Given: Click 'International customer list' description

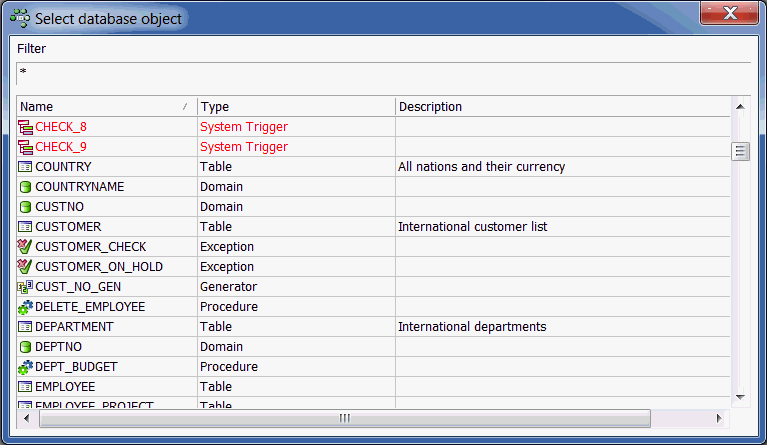Looking at the screenshot, I should coord(473,227).
